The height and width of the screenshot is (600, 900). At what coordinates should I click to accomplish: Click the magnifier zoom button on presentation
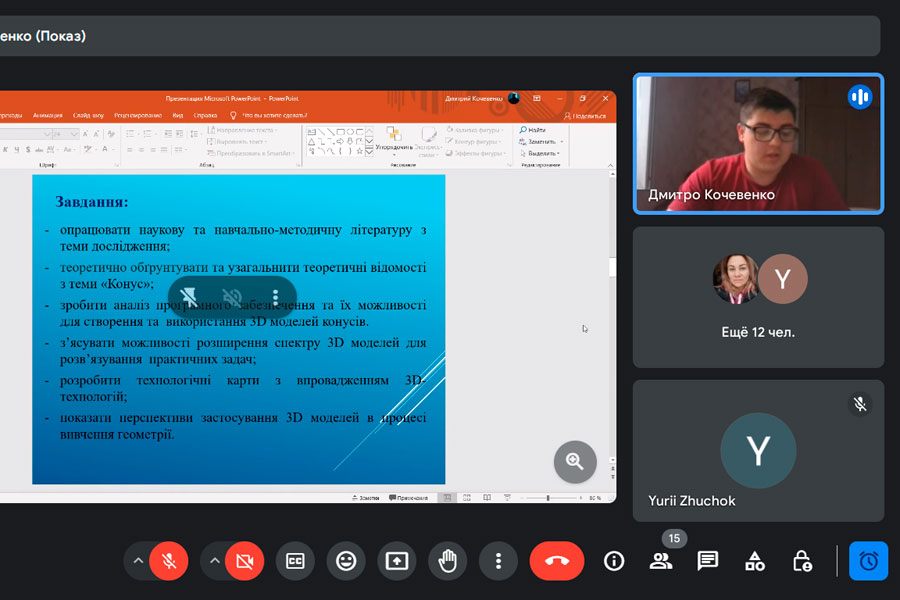click(x=575, y=461)
